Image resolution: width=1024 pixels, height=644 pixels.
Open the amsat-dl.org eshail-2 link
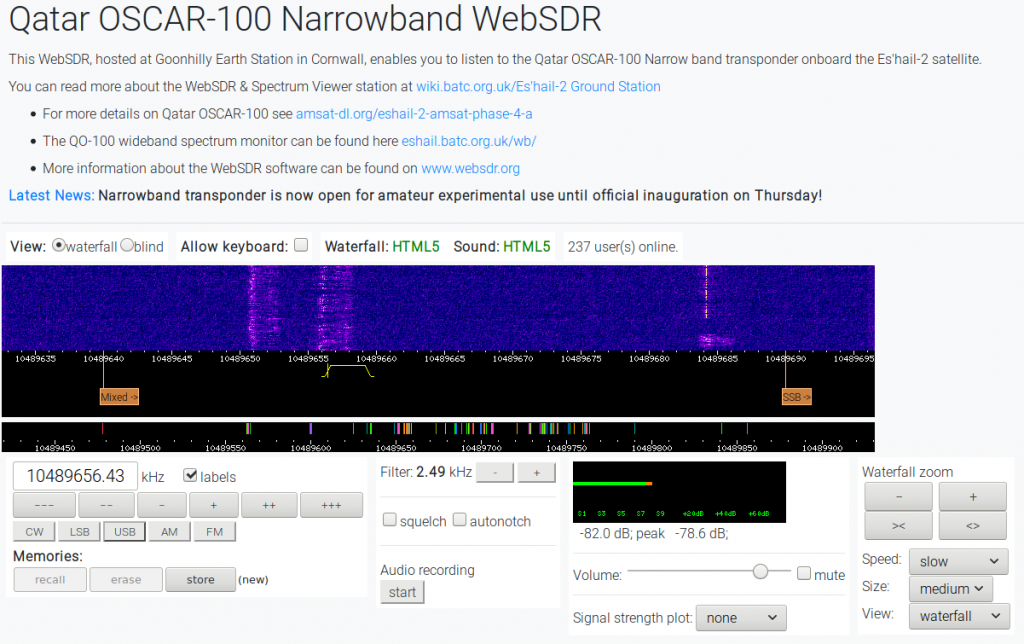point(414,114)
